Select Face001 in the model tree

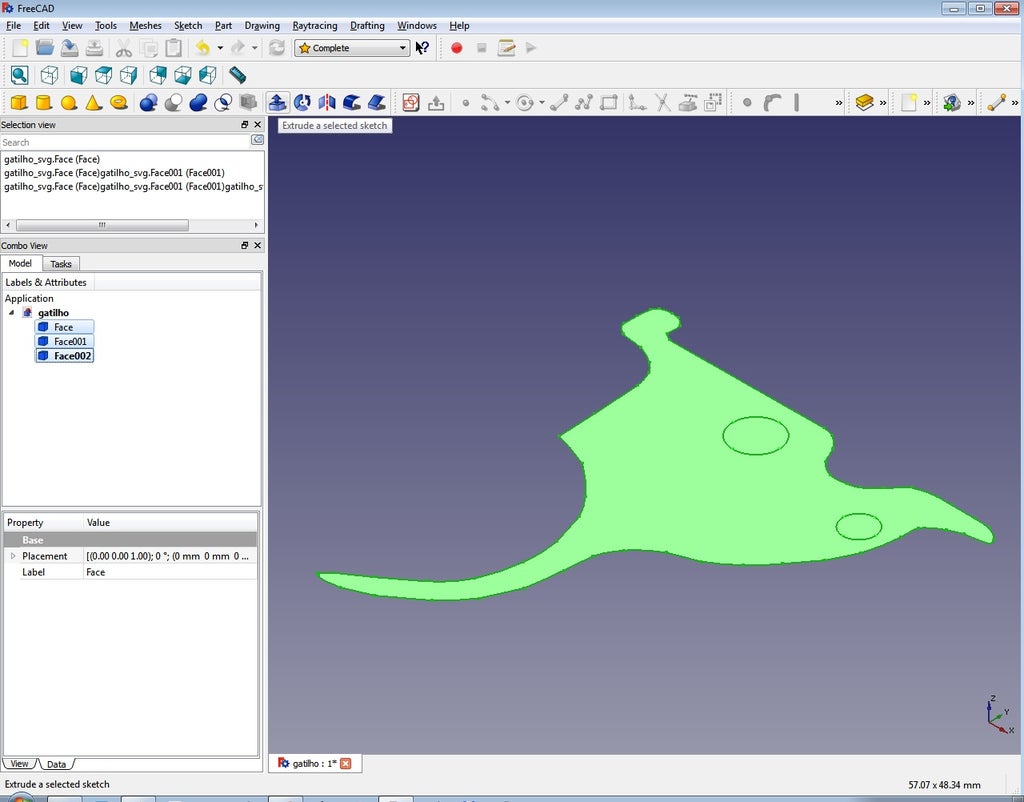(x=70, y=341)
